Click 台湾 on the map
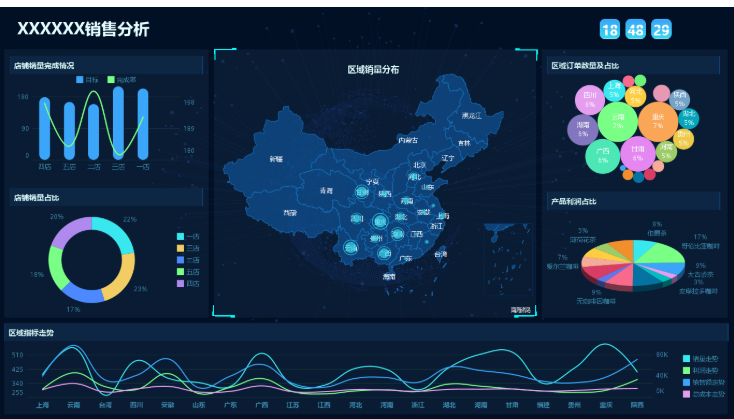This screenshot has height=419, width=734. [x=440, y=254]
